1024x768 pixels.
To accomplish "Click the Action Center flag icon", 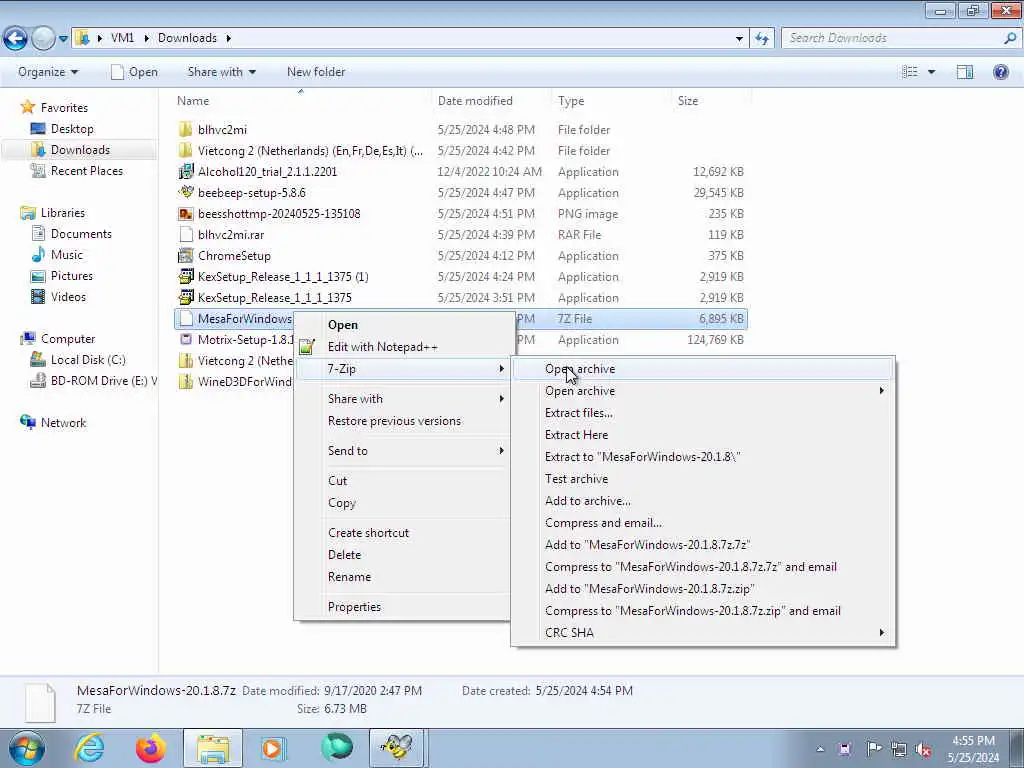I will coord(873,749).
